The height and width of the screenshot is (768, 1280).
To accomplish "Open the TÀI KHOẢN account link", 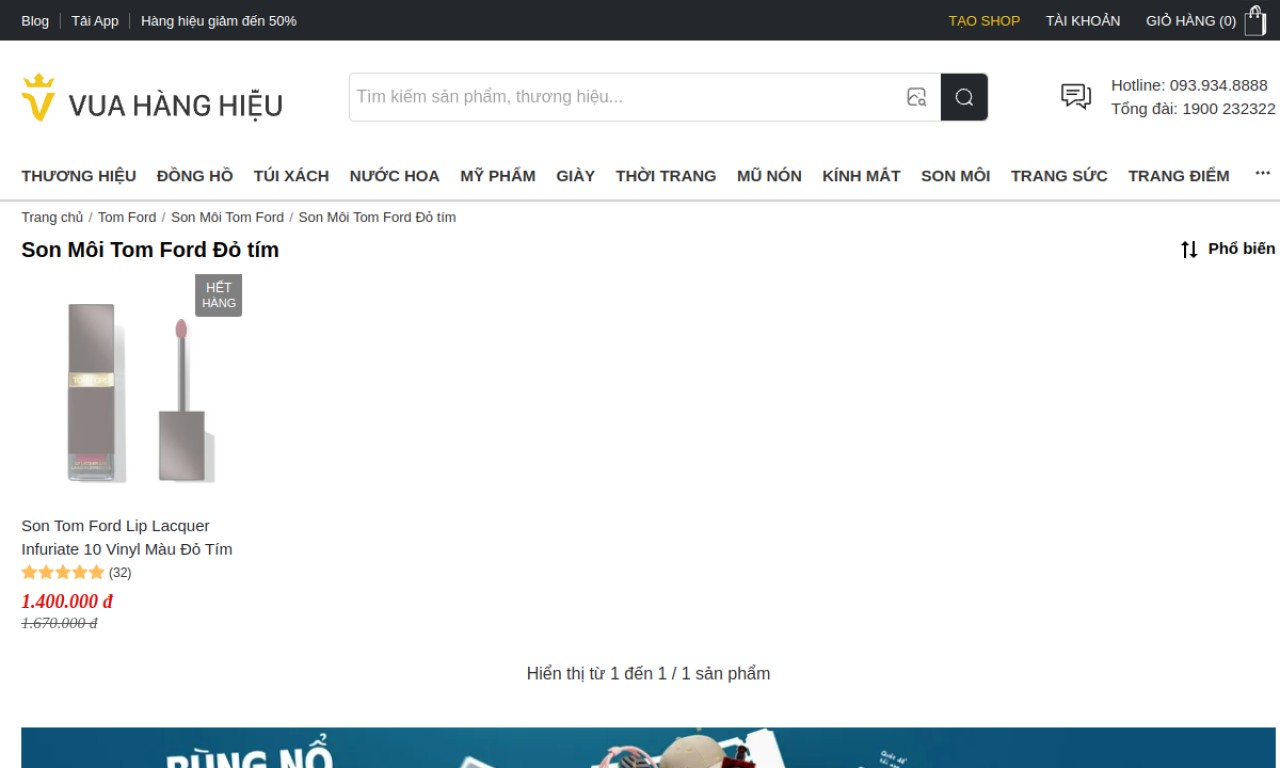I will [x=1083, y=21].
